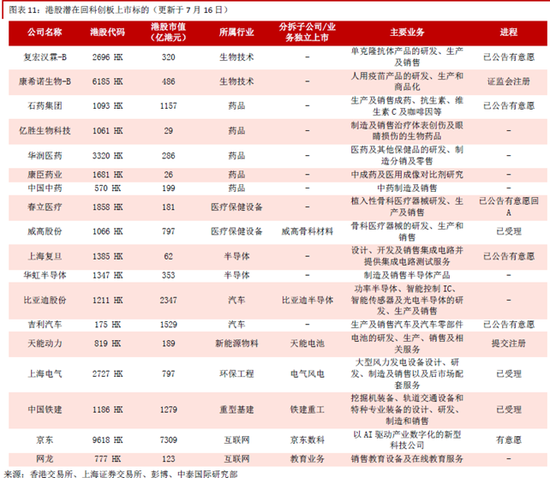
Task: Click the 天能电池 spin-off cell
Action: click(x=307, y=343)
